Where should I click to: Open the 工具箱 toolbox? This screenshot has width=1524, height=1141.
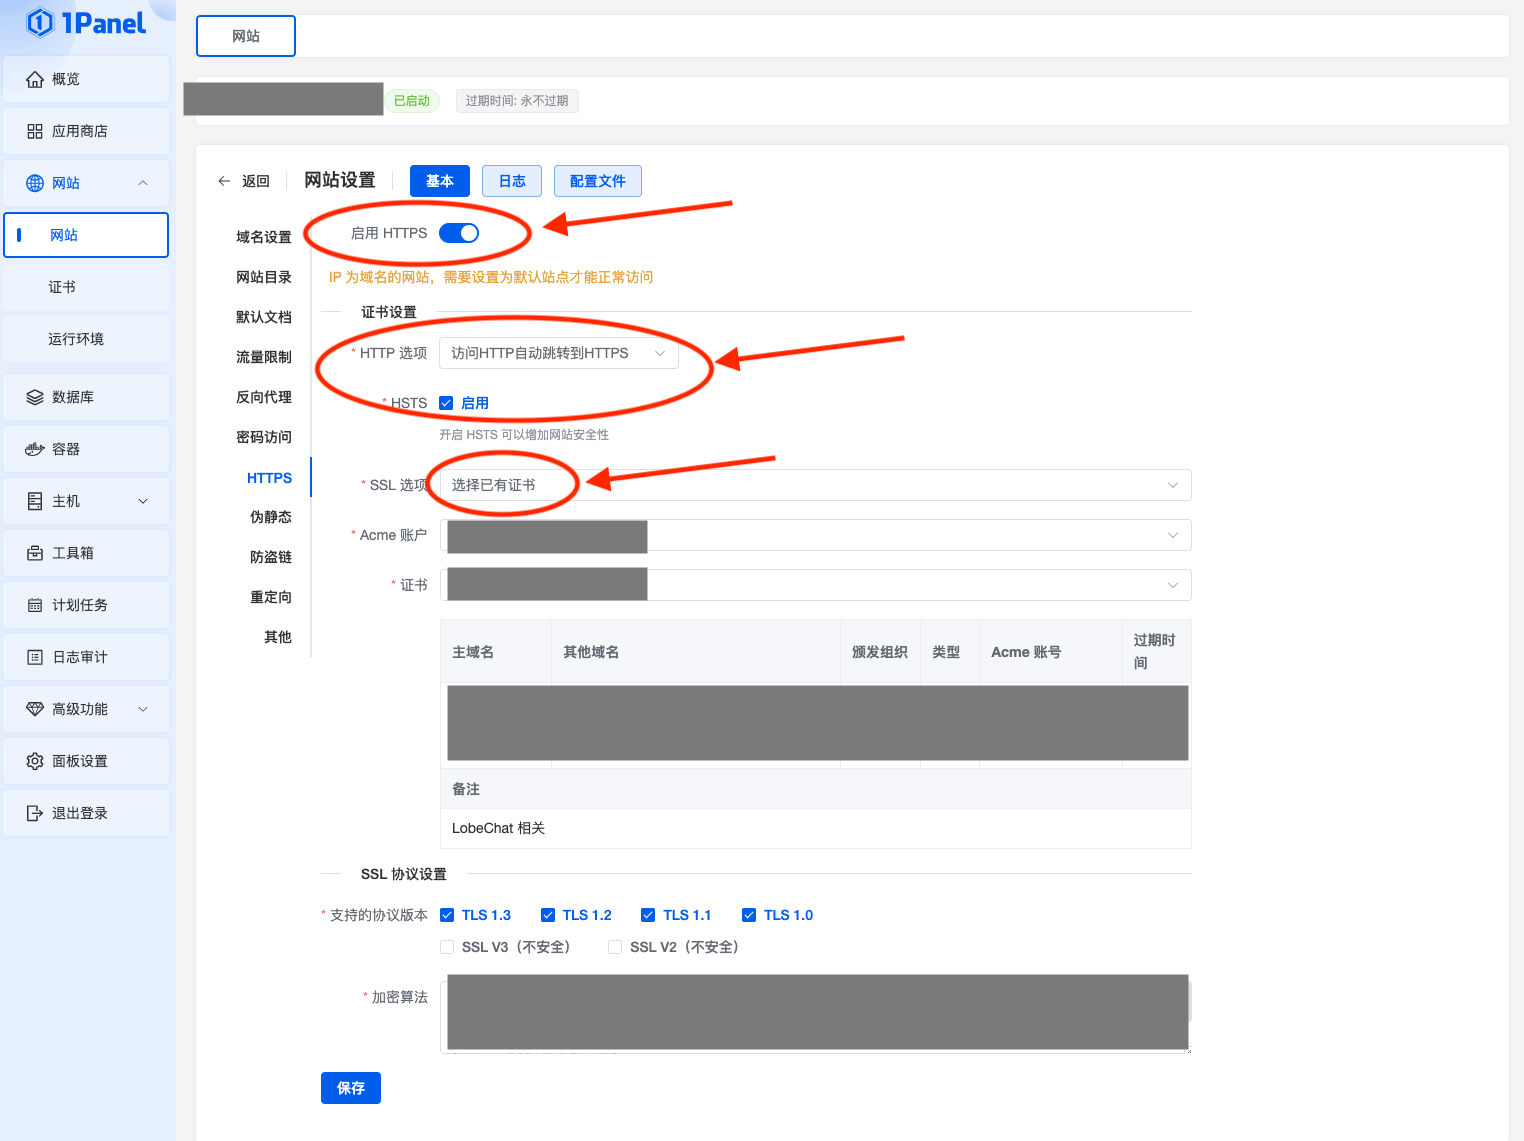pos(73,552)
